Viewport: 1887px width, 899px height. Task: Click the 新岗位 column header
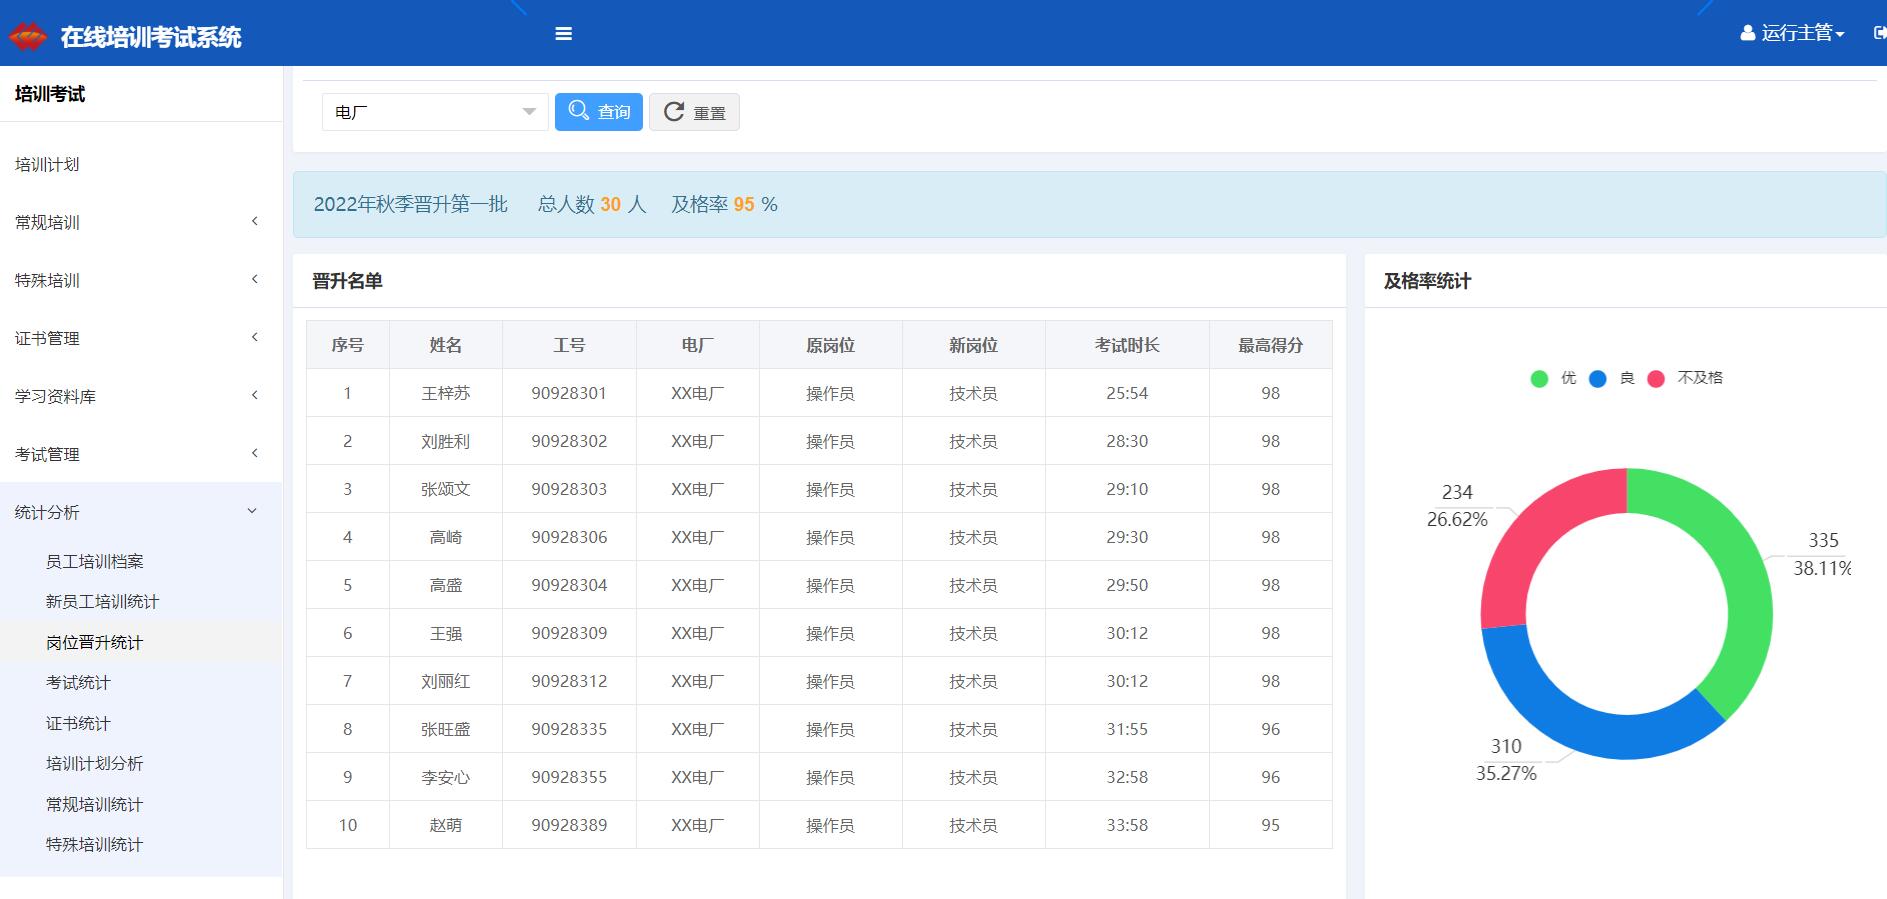pyautogui.click(x=973, y=345)
